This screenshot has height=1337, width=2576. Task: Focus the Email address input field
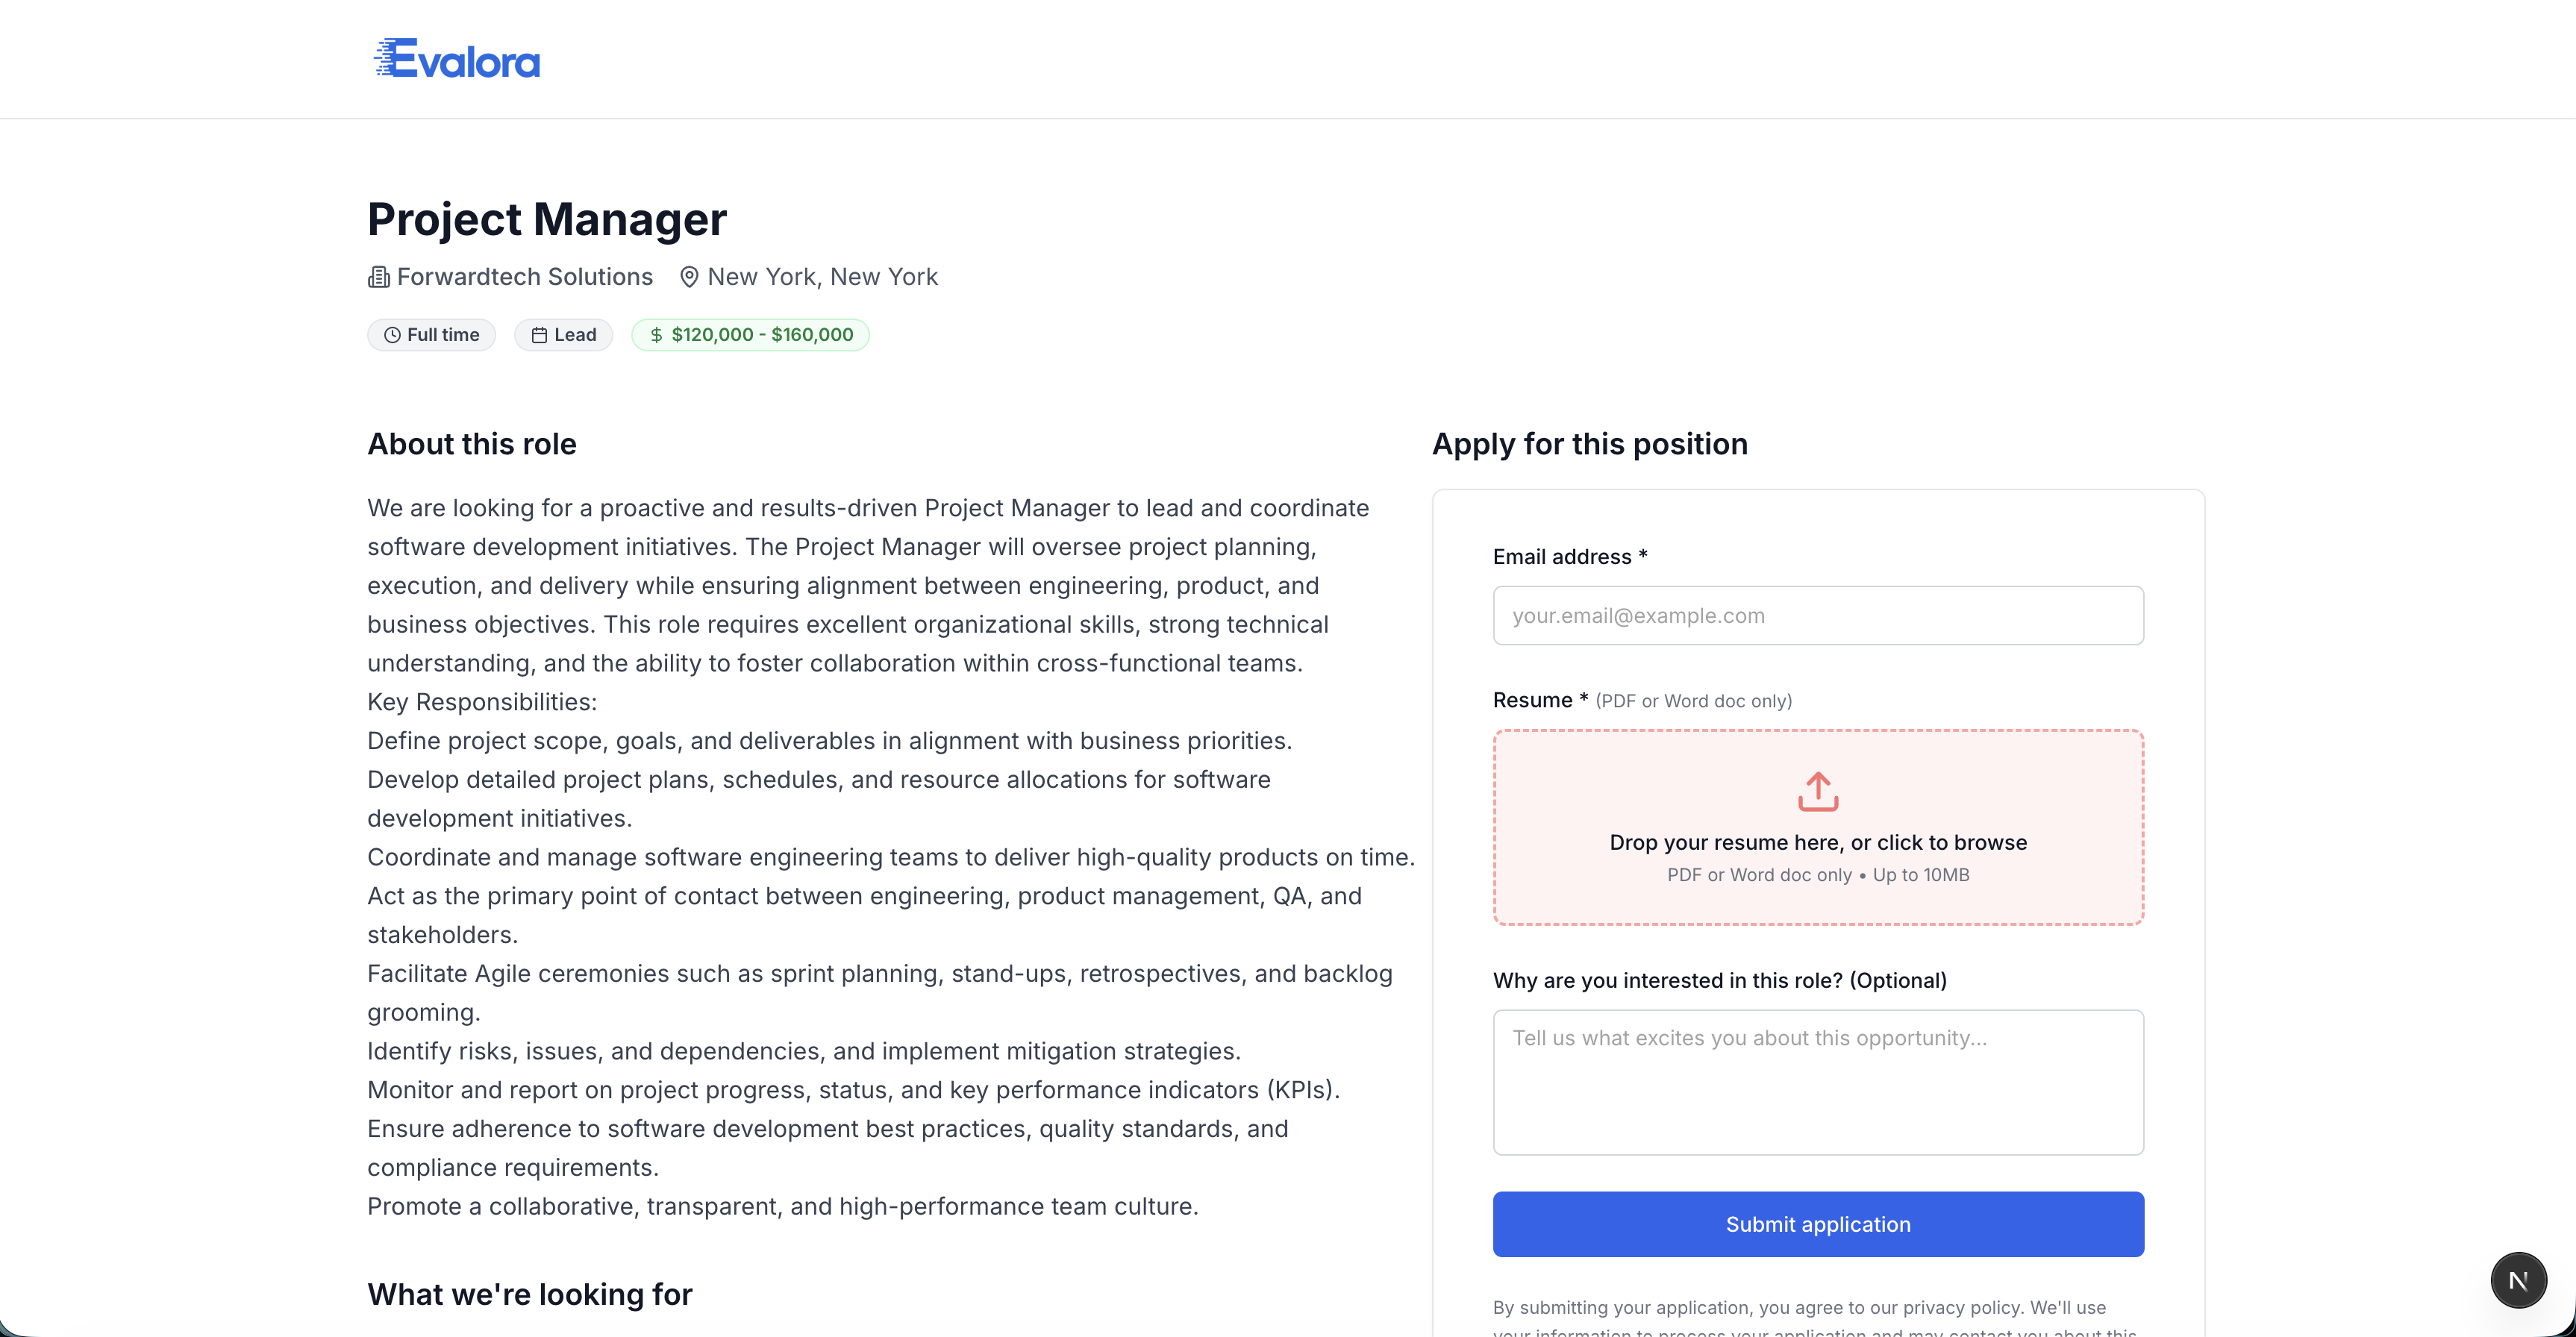pos(1817,615)
